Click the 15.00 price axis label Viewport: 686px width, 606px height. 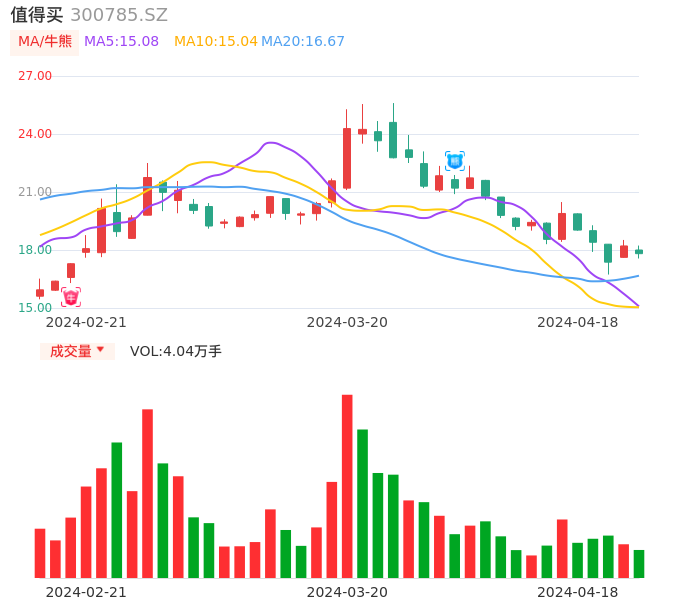35,308
